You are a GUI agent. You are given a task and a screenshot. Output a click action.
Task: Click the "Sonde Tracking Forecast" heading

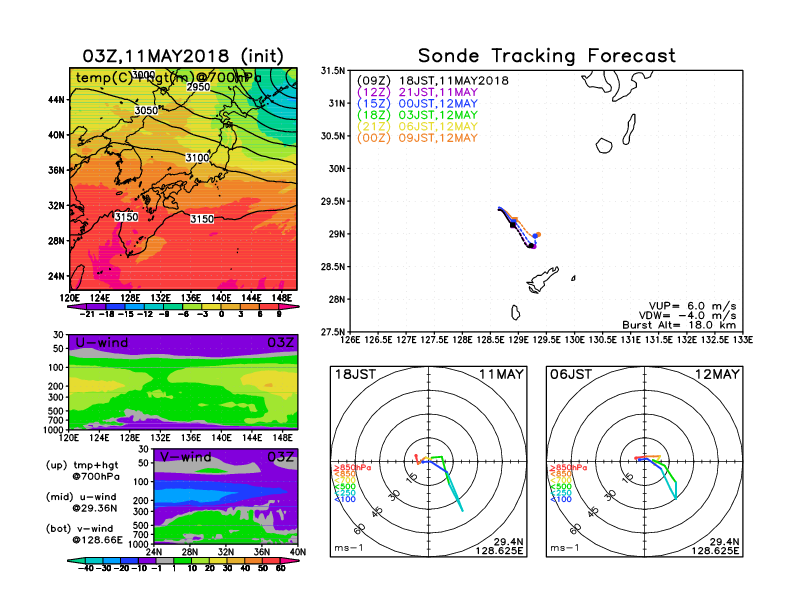(547, 56)
